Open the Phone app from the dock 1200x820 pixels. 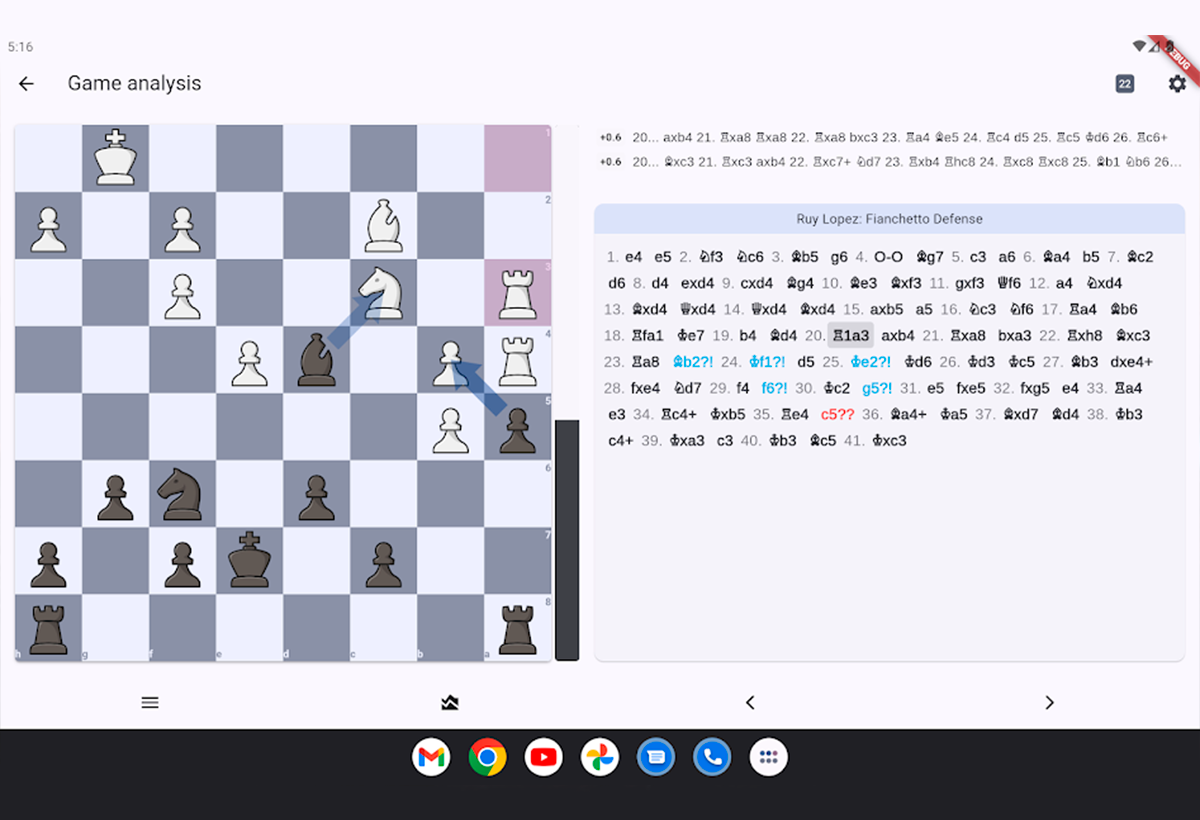point(712,758)
